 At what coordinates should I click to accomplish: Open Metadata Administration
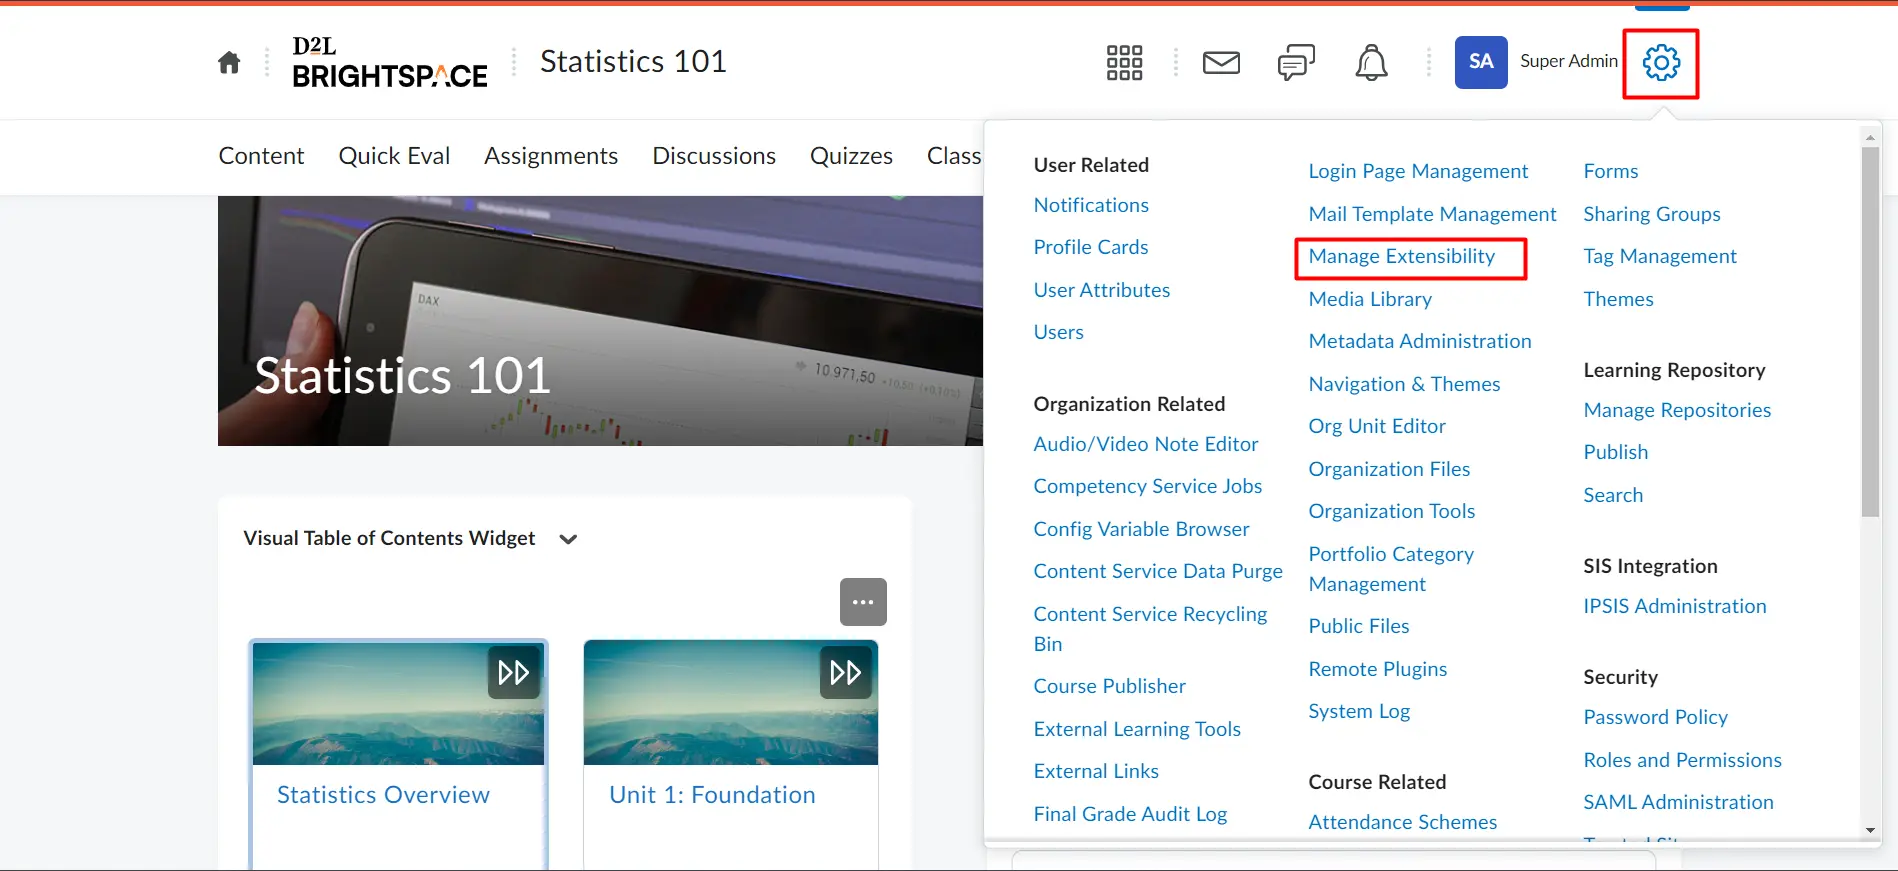tap(1420, 341)
